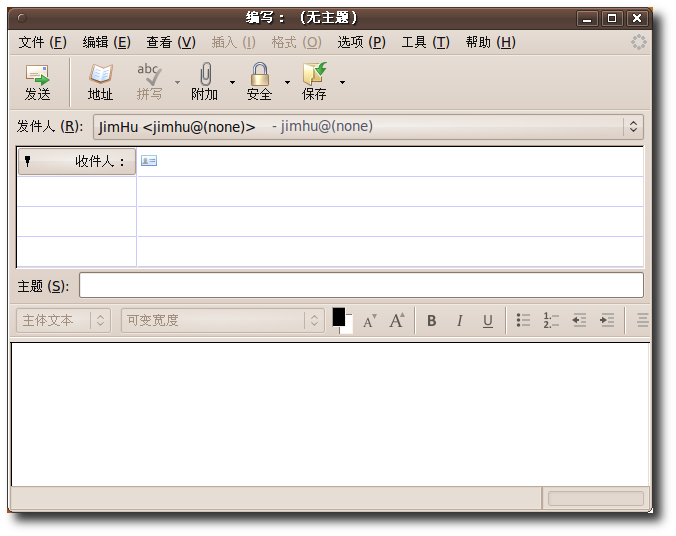Click the contact card icon in recipient row
This screenshot has height=536, width=676.
point(149,161)
